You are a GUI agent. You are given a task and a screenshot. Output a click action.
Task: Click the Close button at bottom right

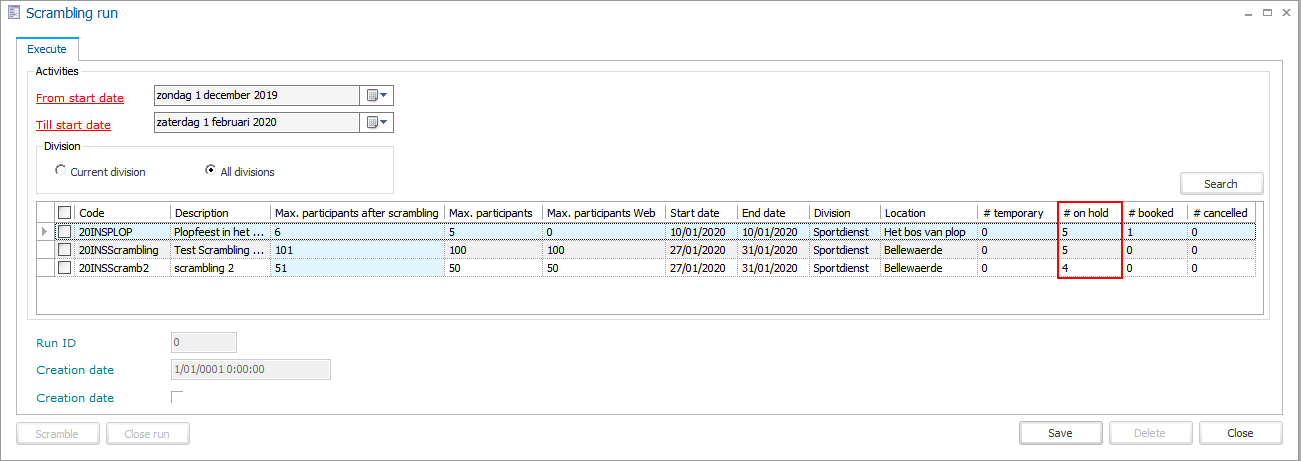point(1240,433)
